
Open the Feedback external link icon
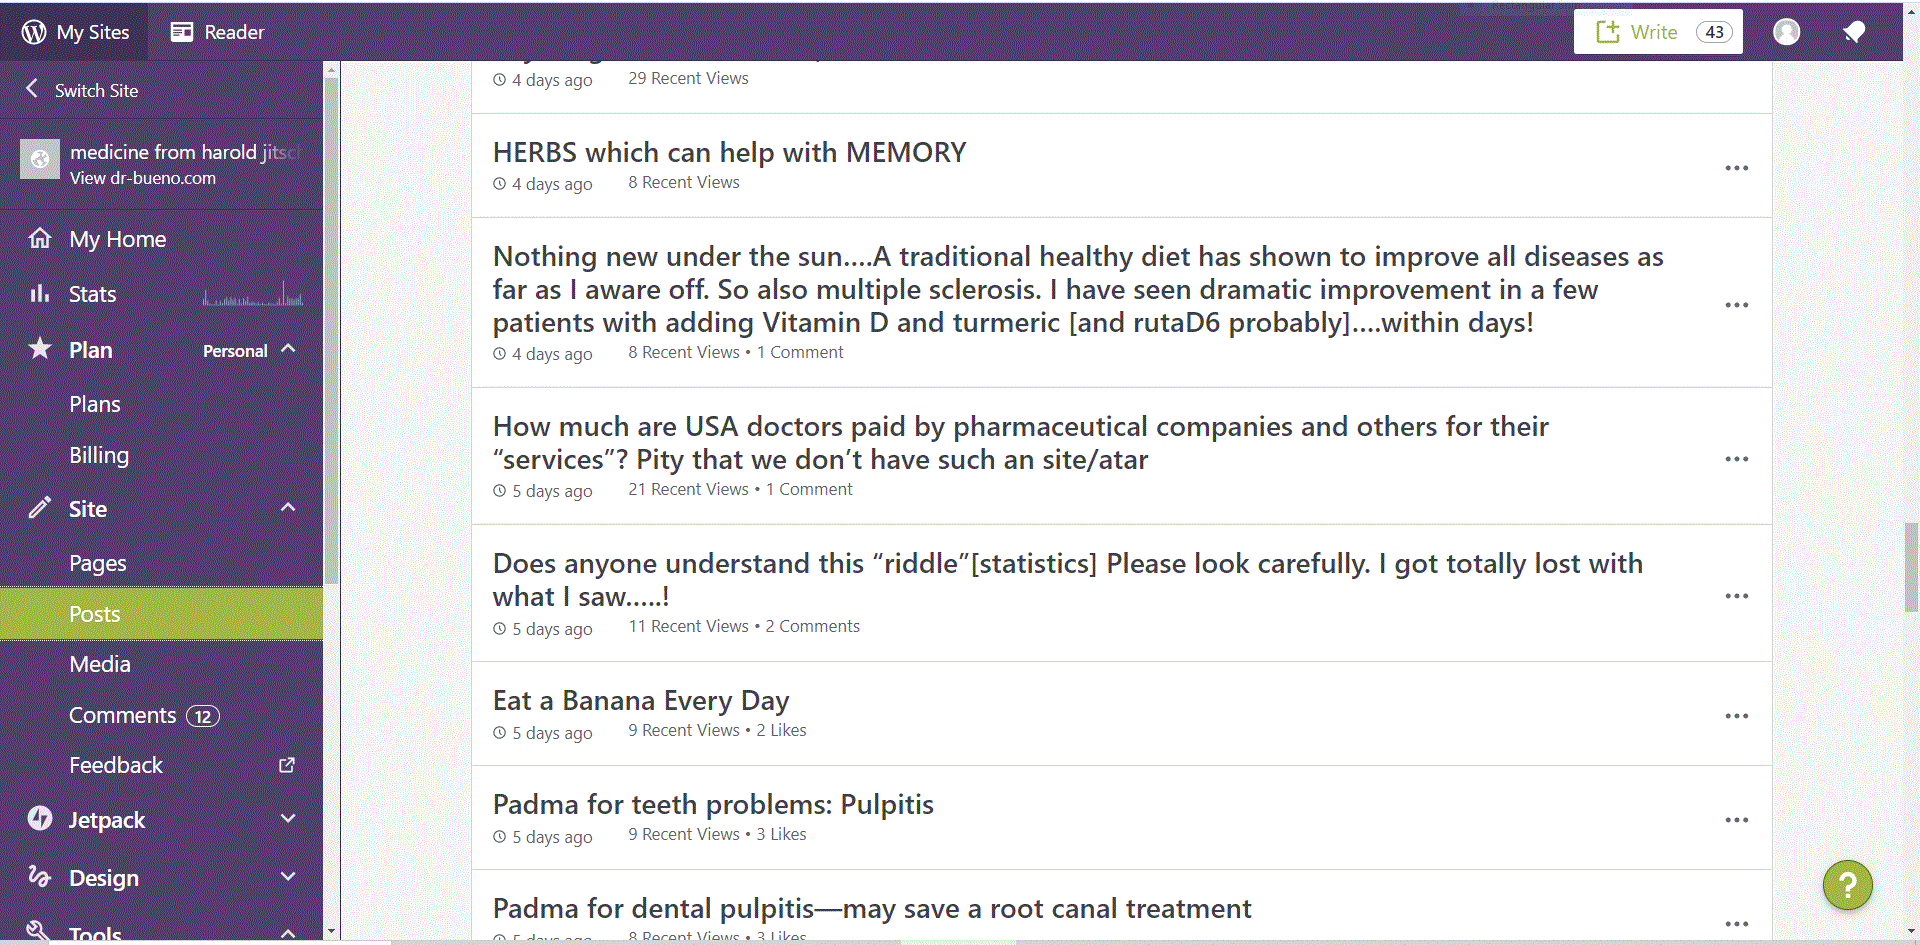click(x=287, y=765)
